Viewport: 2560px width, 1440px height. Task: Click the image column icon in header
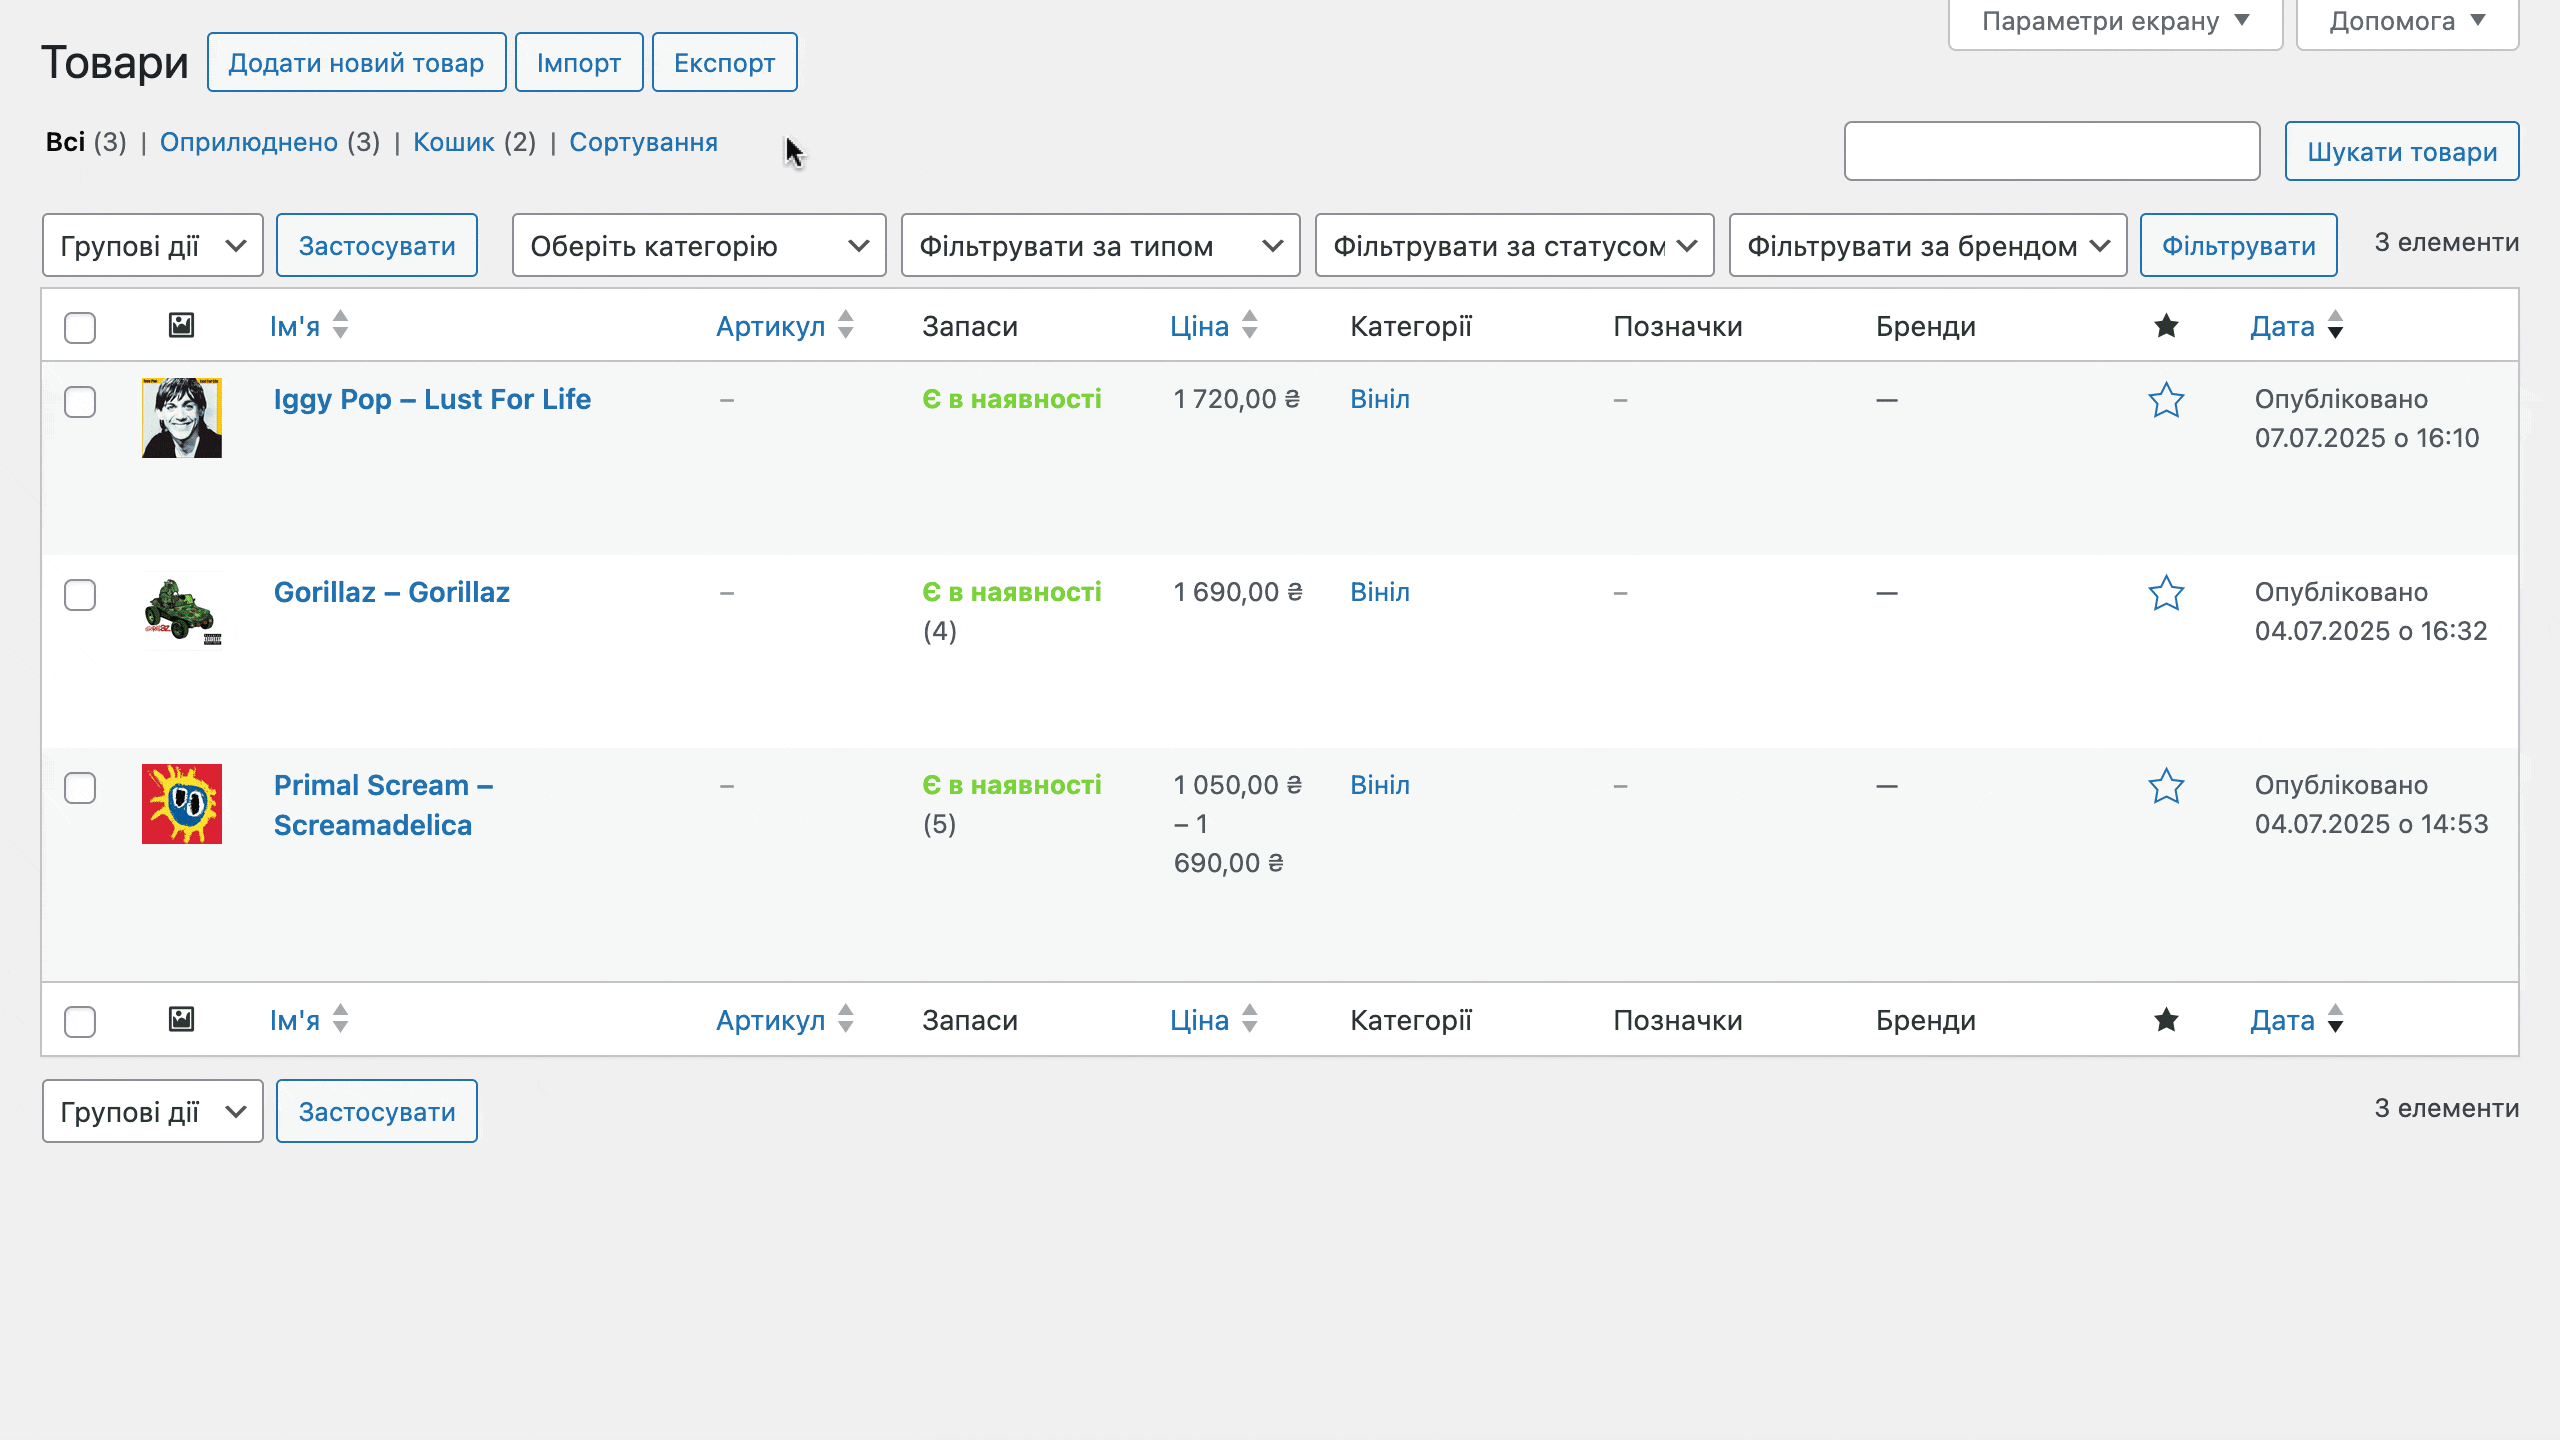coord(181,325)
